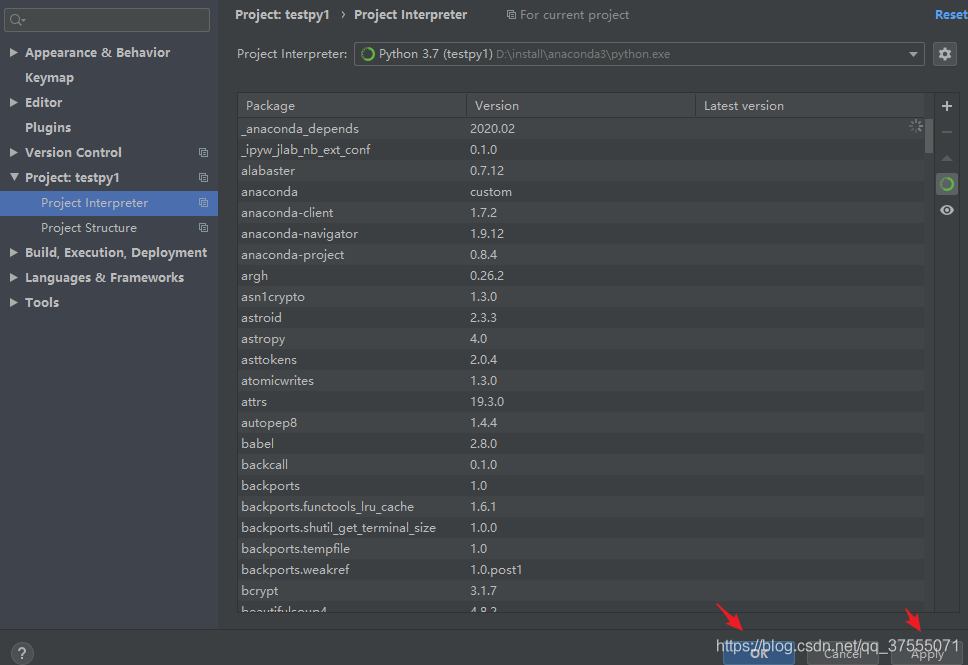968x665 pixels.
Task: Show early releases with the eye icon
Action: pos(946,210)
